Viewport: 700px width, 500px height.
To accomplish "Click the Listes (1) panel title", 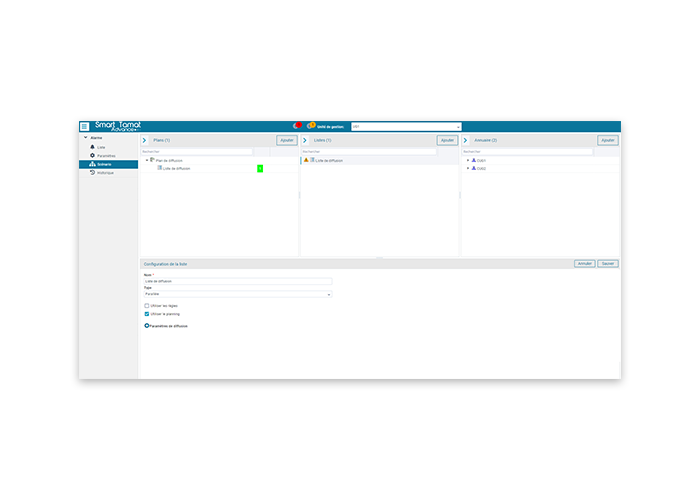I will pyautogui.click(x=322, y=140).
